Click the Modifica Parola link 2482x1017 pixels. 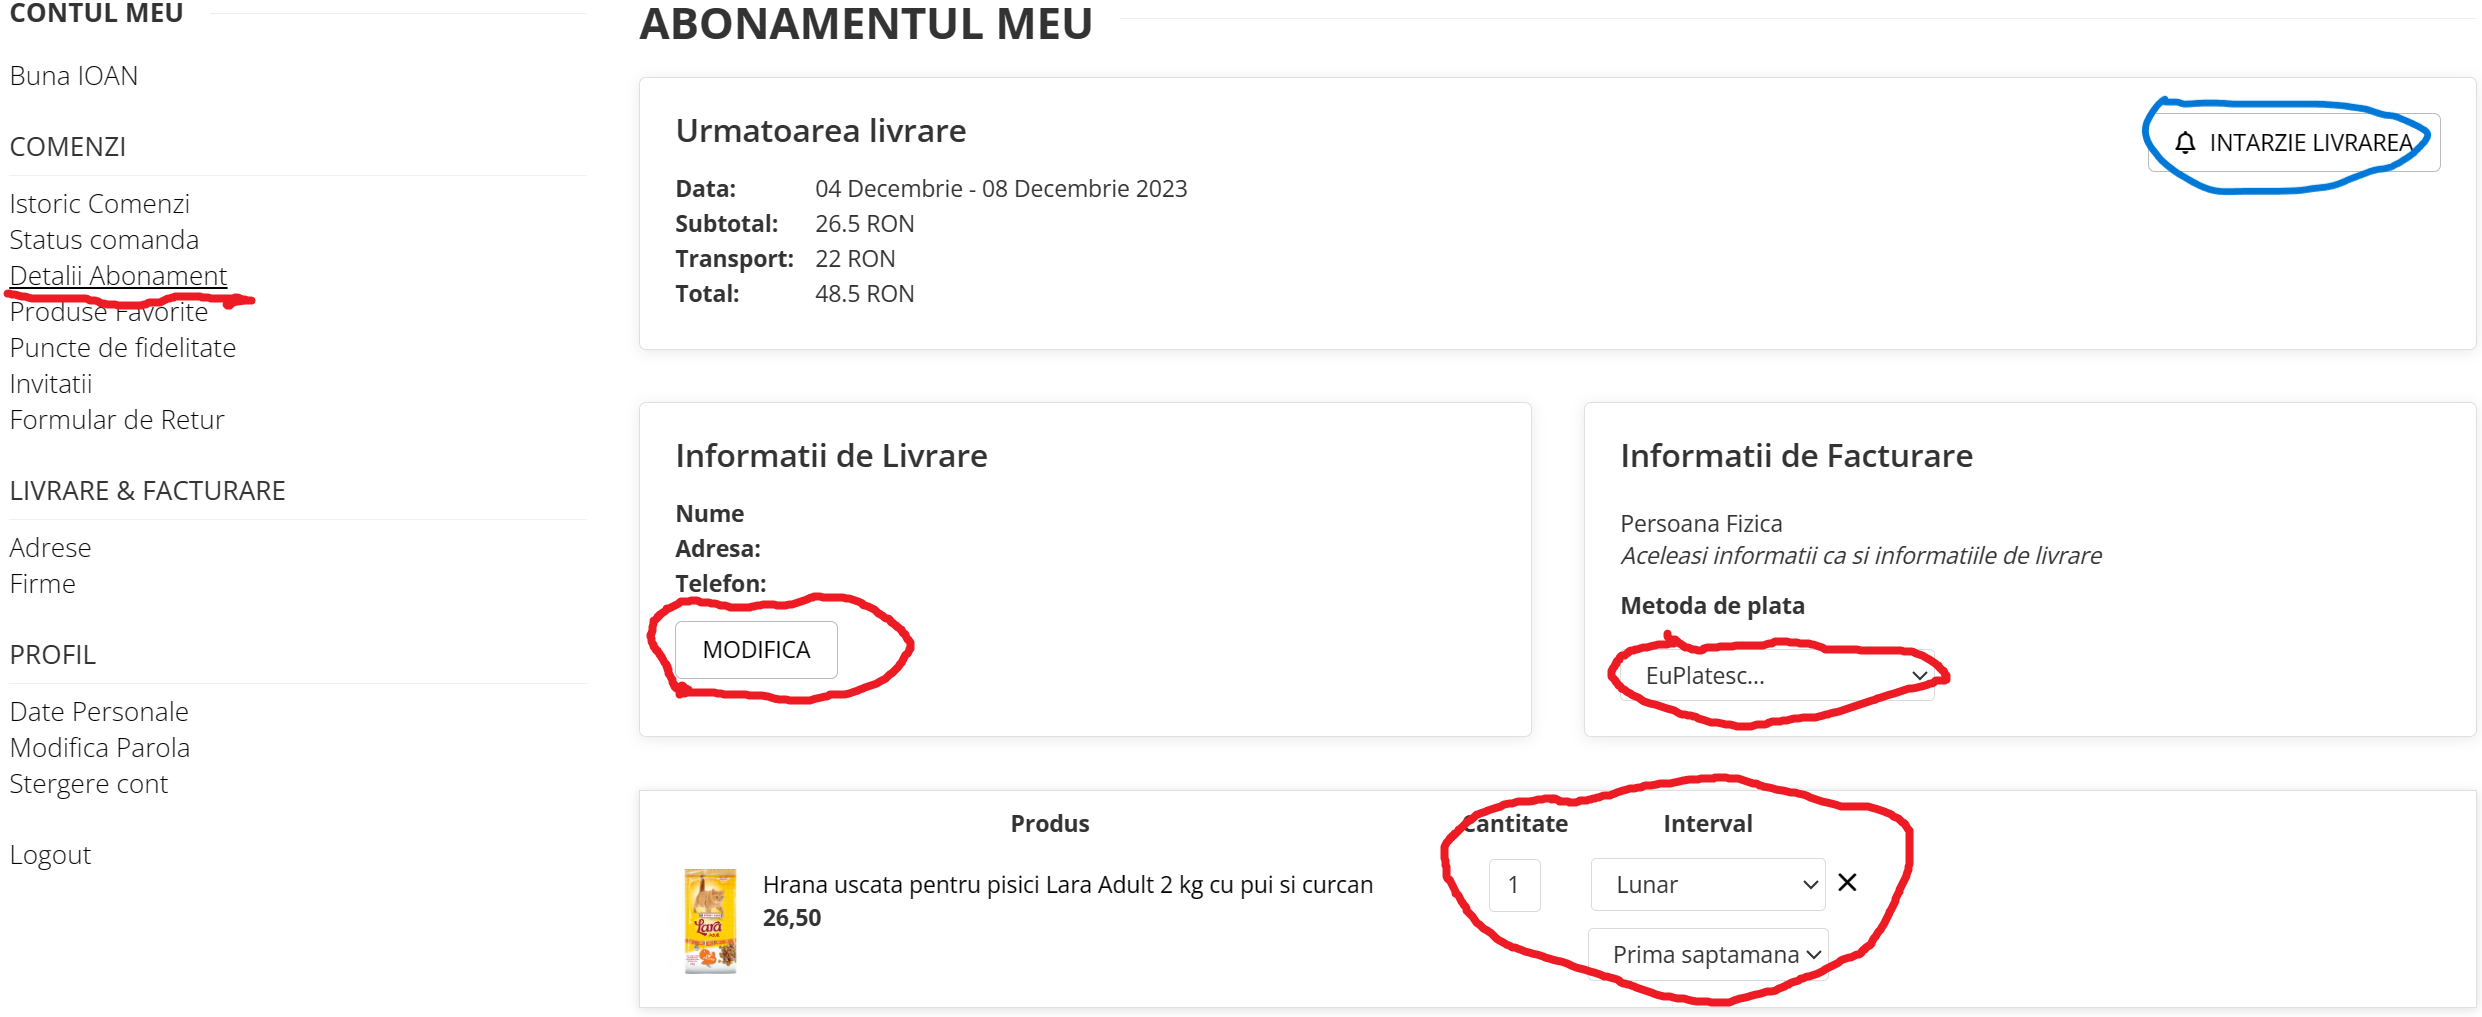click(x=99, y=748)
